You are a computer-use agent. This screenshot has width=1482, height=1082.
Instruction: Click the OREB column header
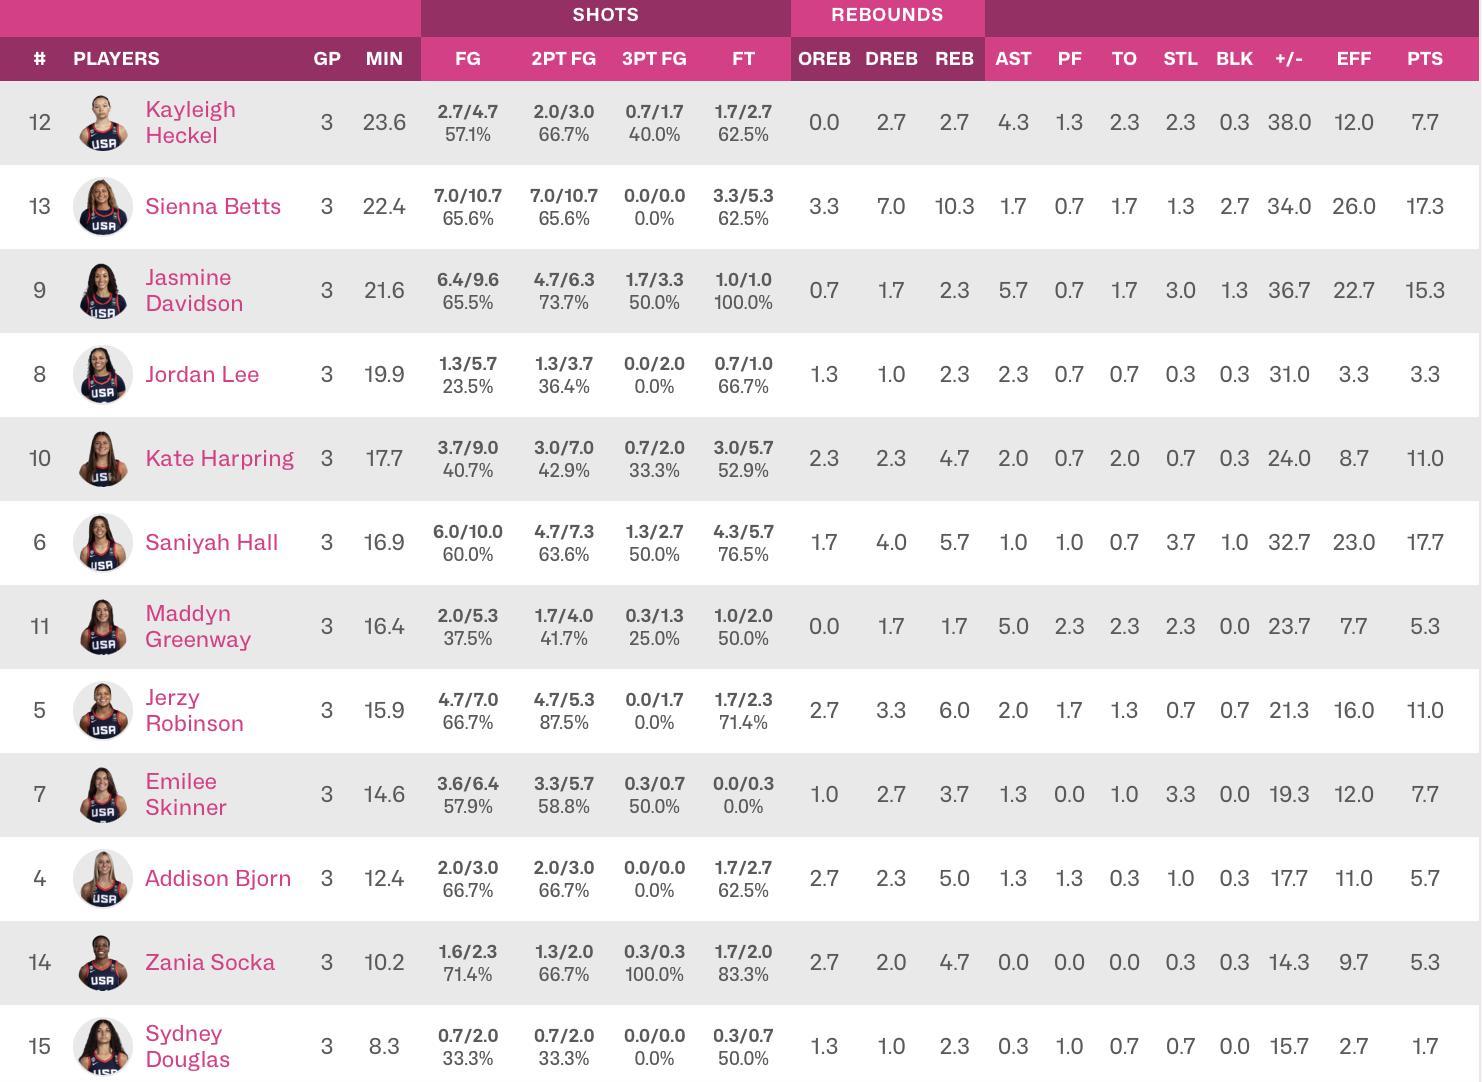[824, 58]
